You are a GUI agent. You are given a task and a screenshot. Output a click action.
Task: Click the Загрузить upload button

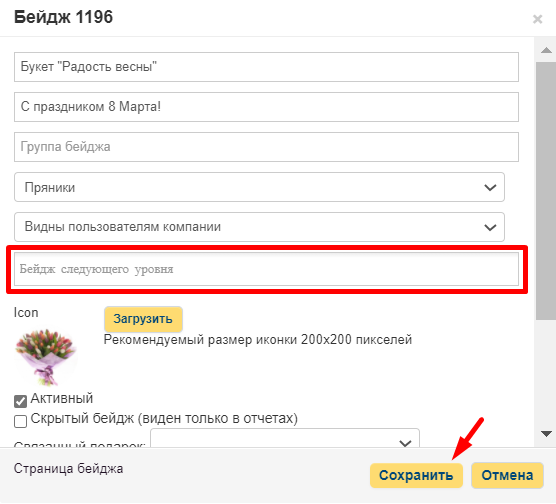click(143, 319)
